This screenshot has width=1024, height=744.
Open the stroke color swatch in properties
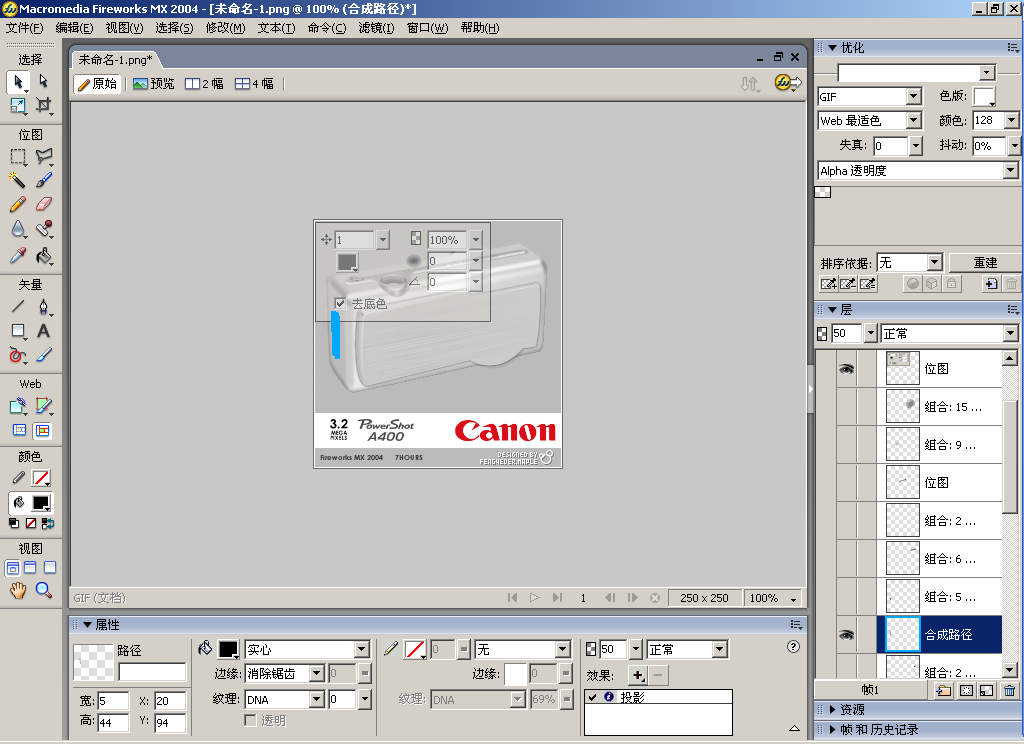415,649
